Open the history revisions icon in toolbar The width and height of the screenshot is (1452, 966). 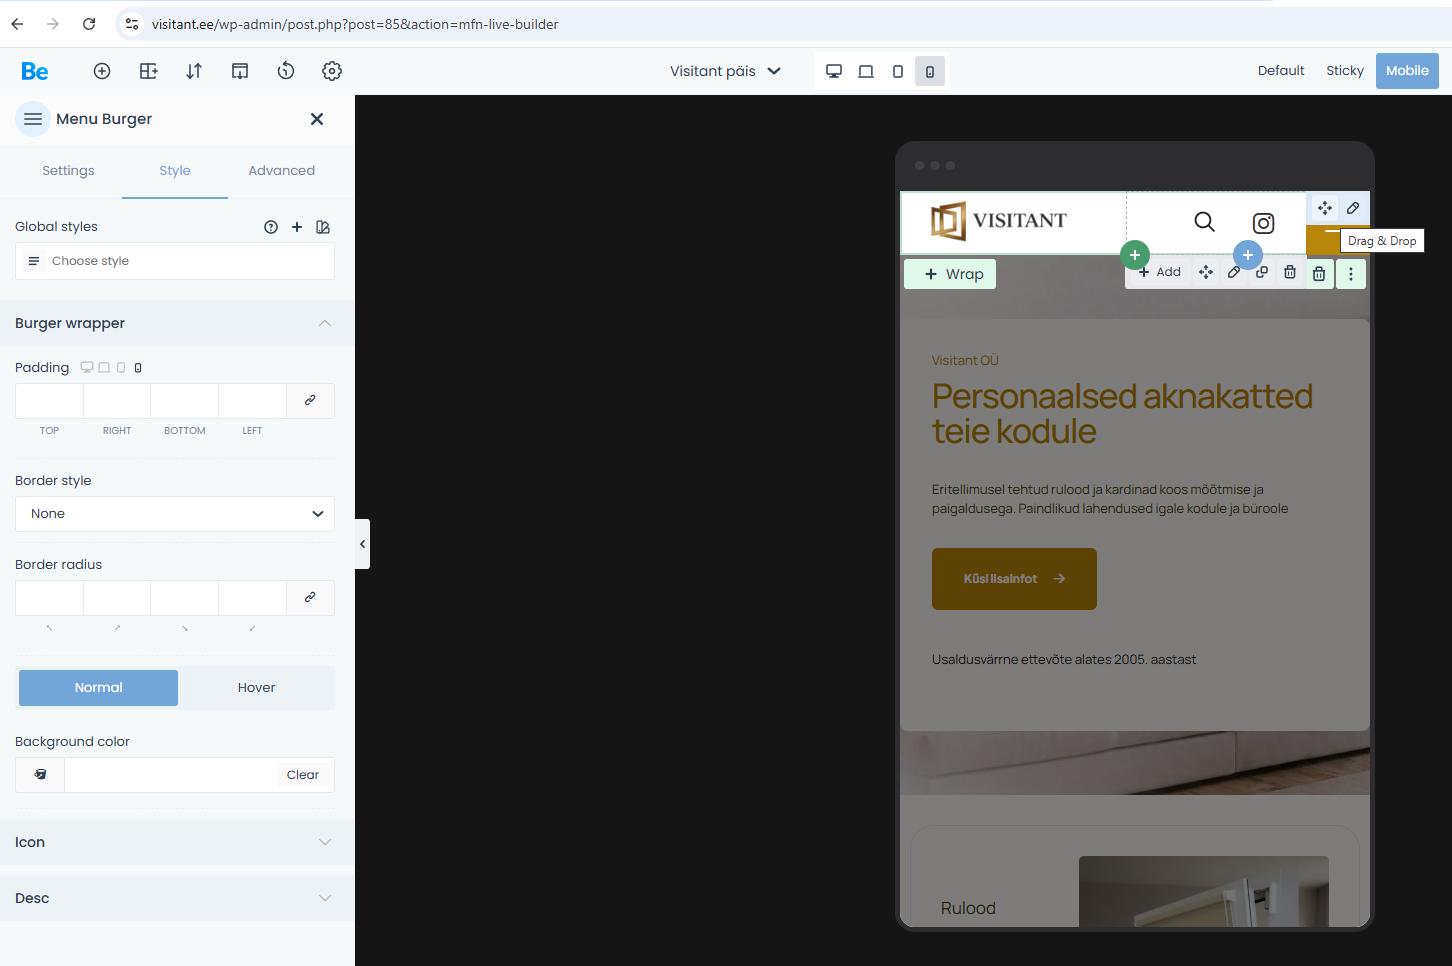tap(286, 71)
